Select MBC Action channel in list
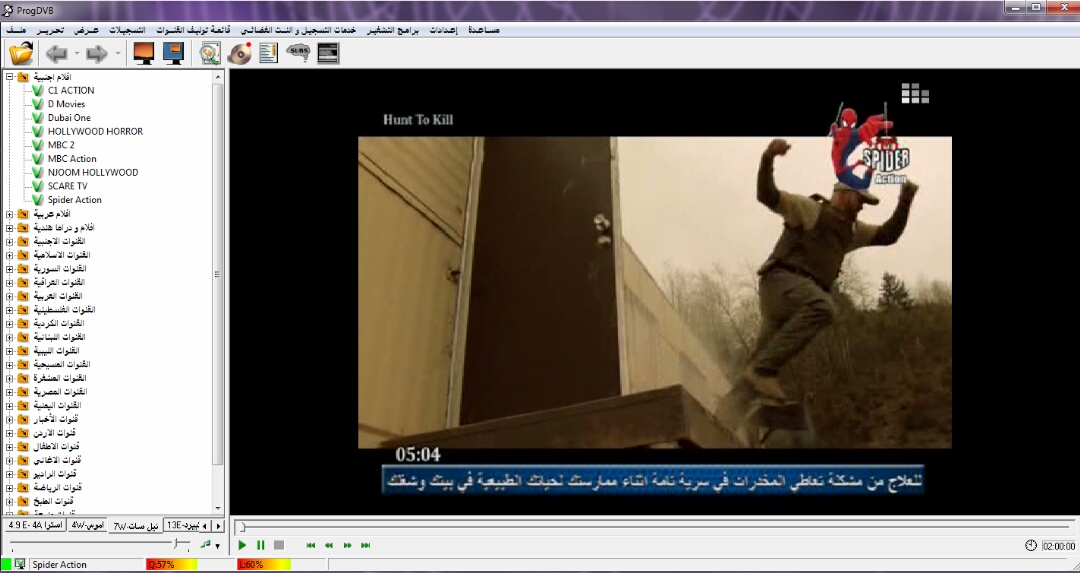Viewport: 1080px width, 573px height. pyautogui.click(x=72, y=159)
